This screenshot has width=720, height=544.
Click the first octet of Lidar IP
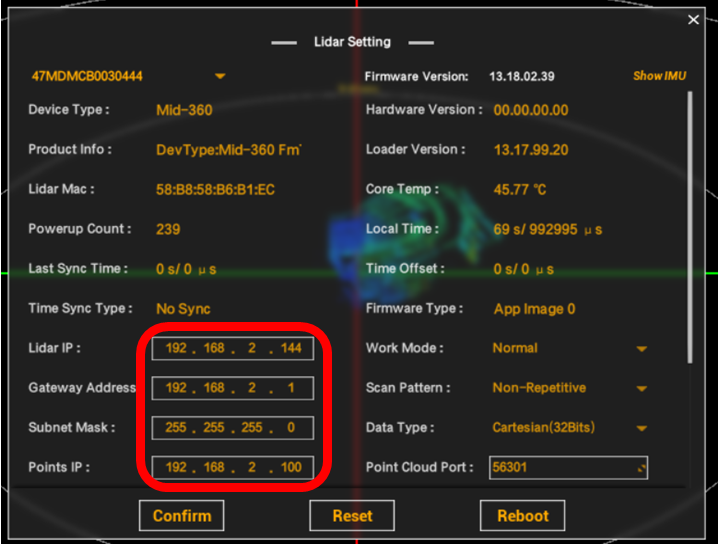(x=176, y=348)
